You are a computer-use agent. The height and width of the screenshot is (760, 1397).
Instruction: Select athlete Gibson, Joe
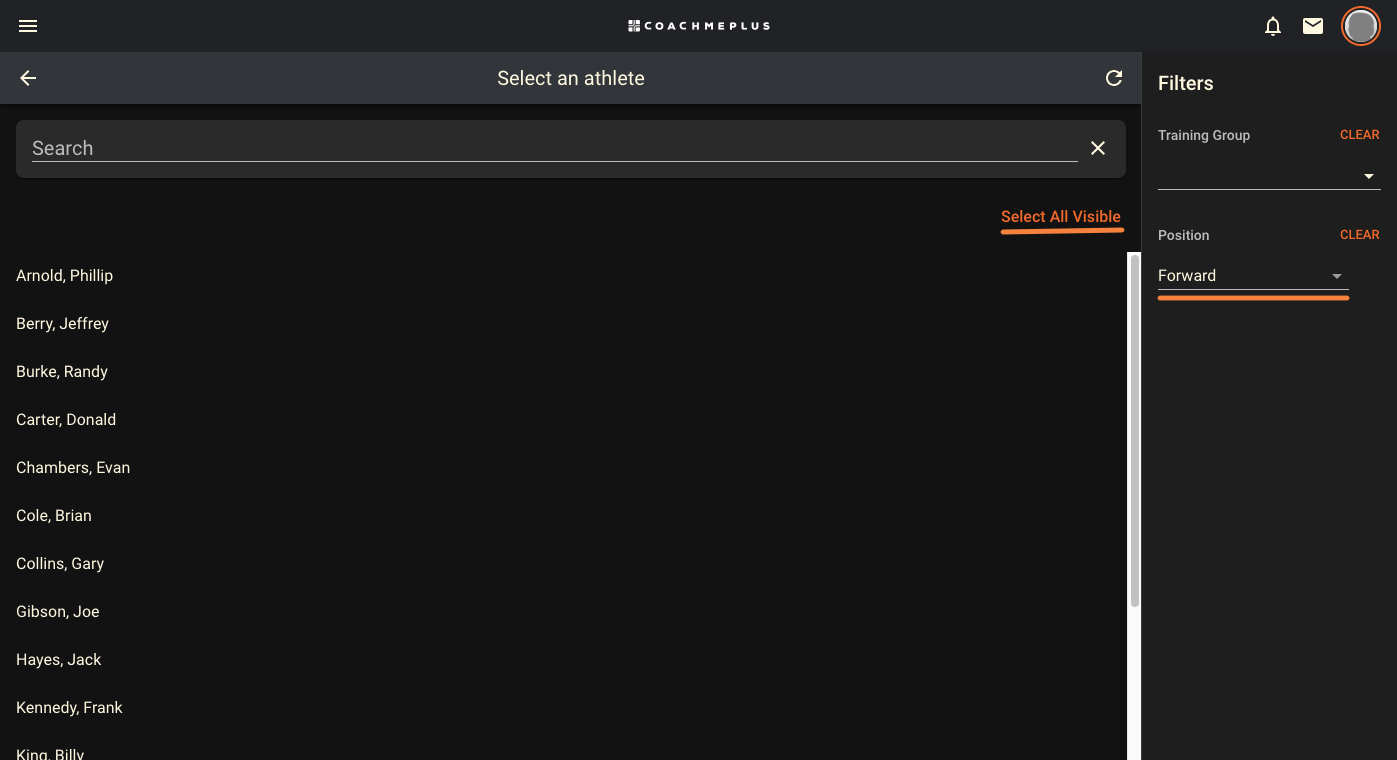57,611
